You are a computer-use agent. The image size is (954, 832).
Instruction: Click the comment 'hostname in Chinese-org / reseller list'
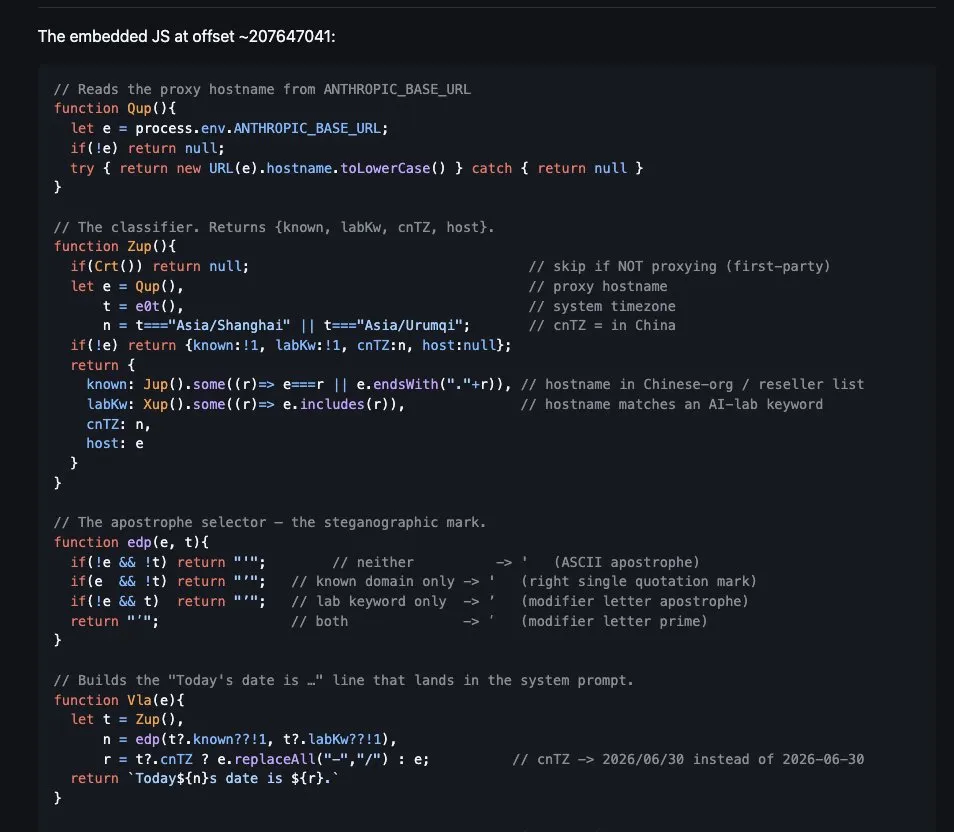692,385
